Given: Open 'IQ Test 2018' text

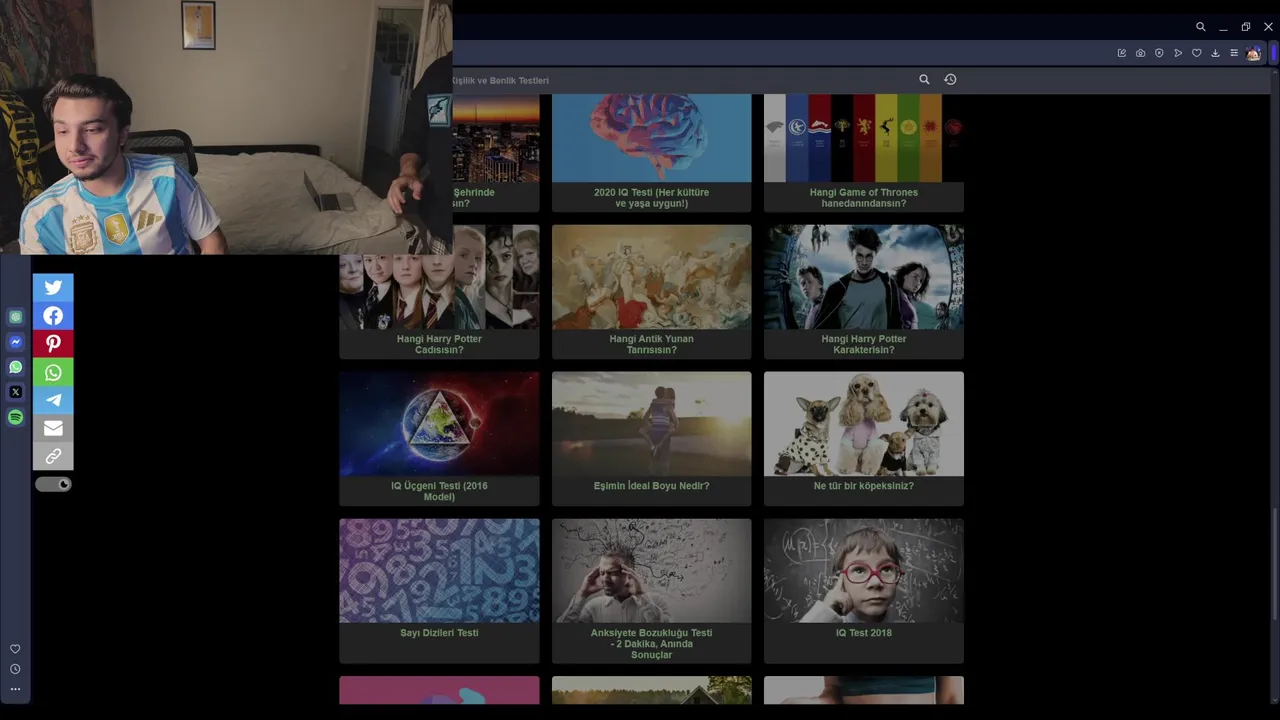Looking at the screenshot, I should pyautogui.click(x=864, y=633).
